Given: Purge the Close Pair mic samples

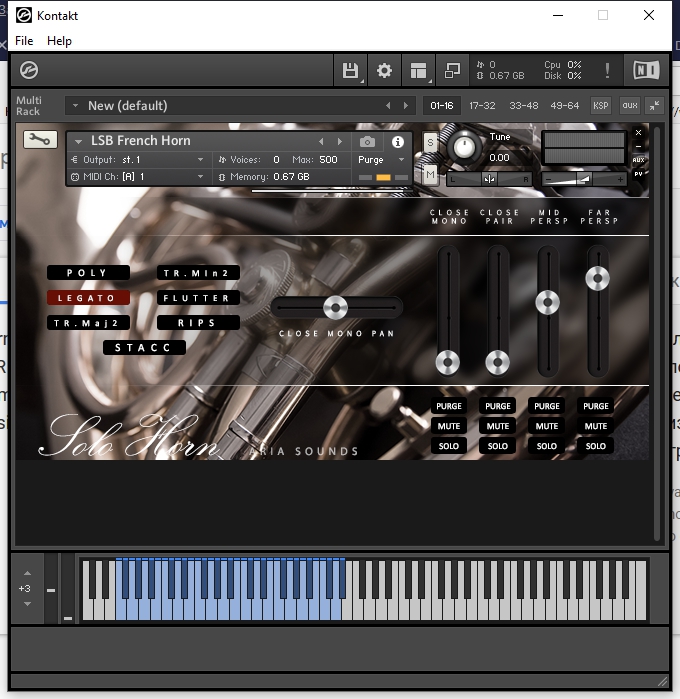Looking at the screenshot, I should tap(498, 406).
